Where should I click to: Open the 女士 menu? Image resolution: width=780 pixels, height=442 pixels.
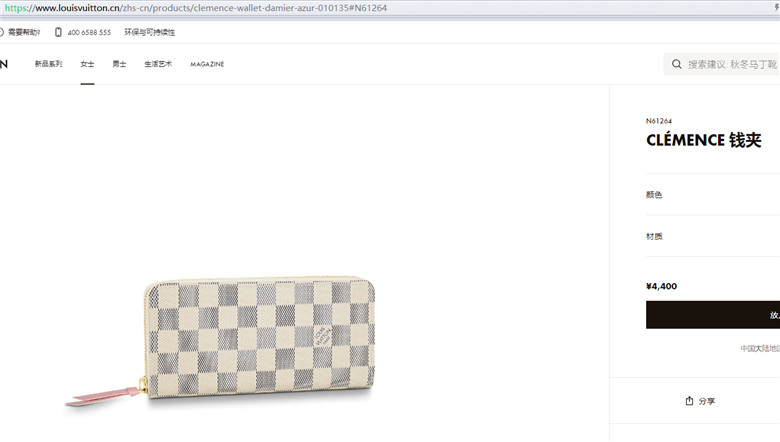click(x=87, y=64)
